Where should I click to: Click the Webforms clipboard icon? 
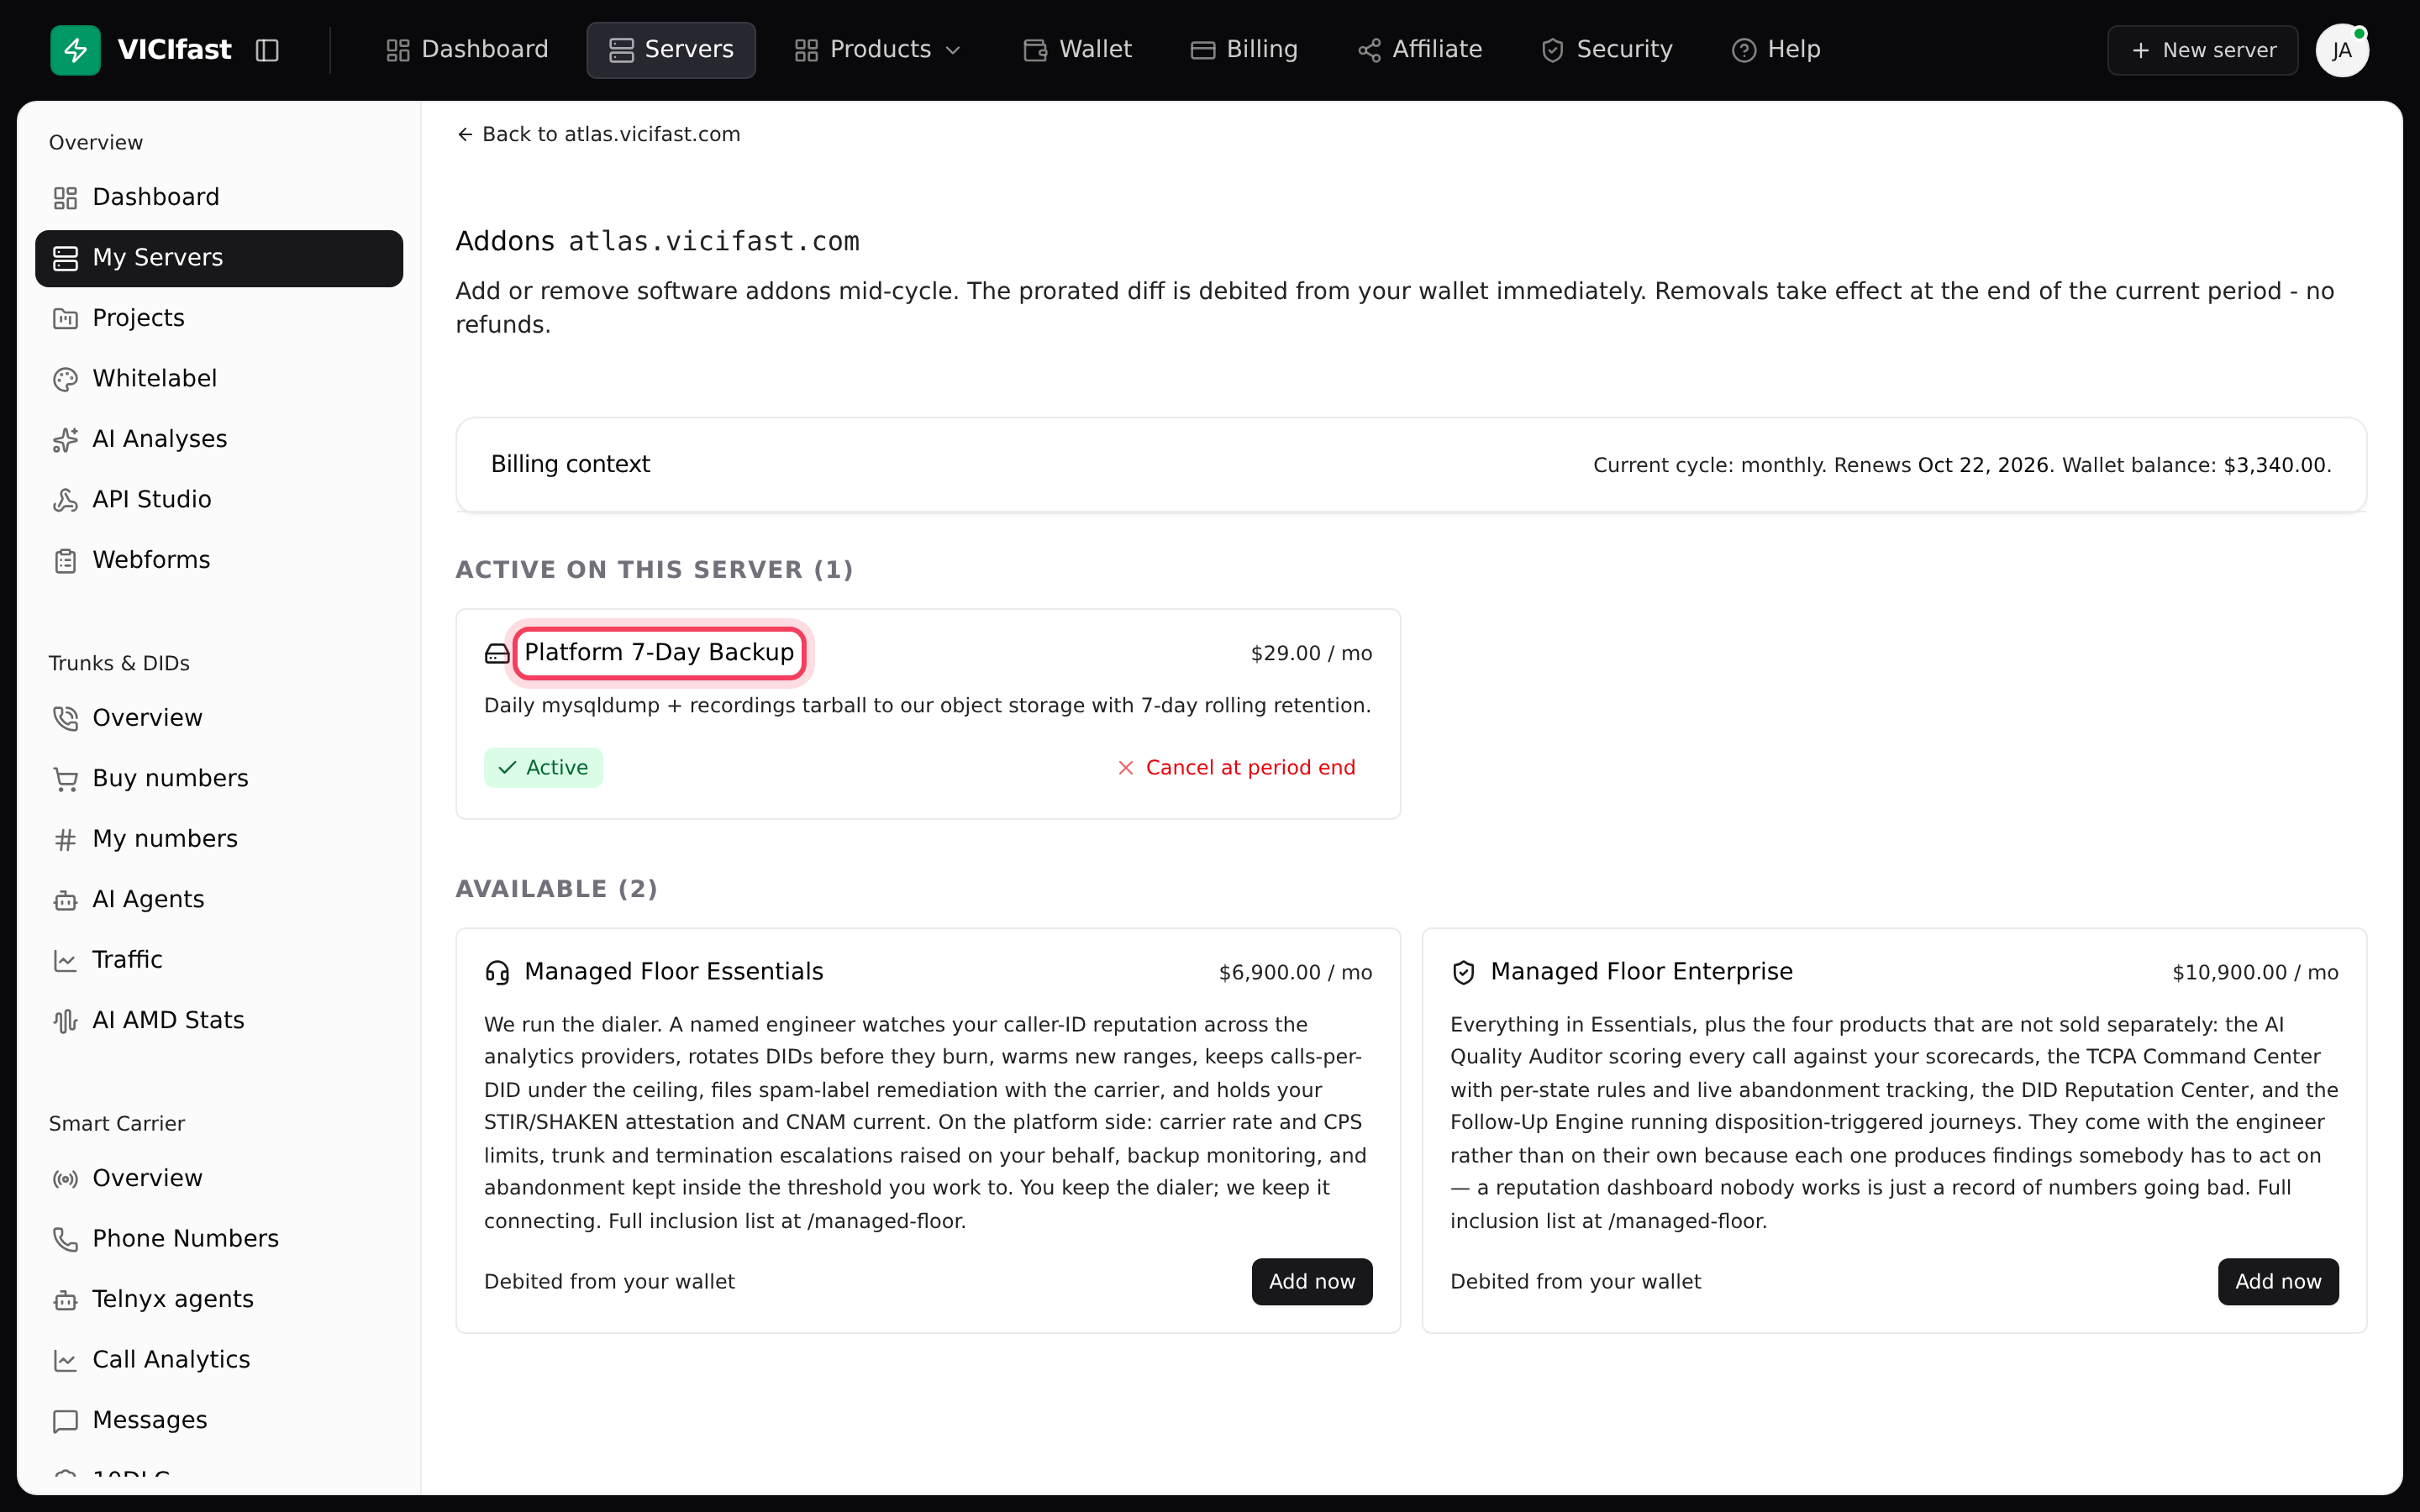click(x=65, y=561)
